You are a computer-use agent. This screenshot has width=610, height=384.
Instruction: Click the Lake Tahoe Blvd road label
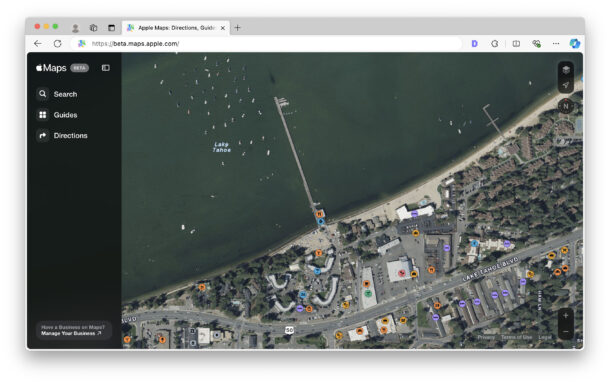[490, 269]
